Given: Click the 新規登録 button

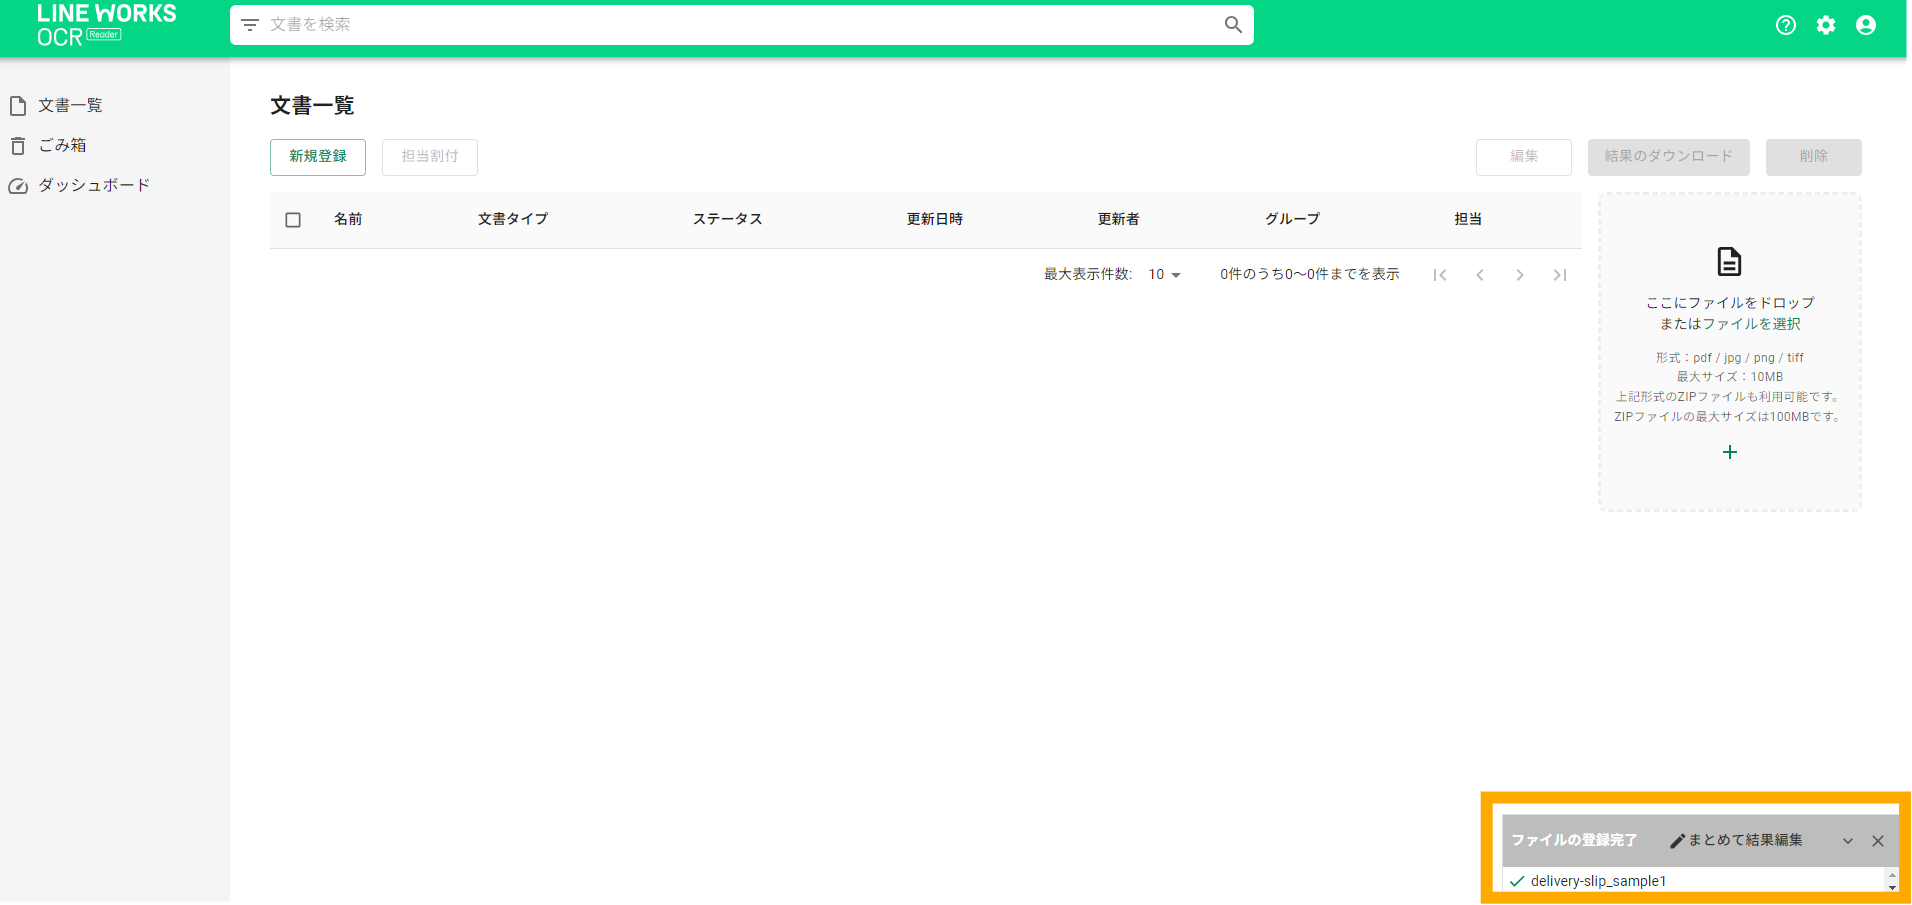Looking at the screenshot, I should point(318,157).
